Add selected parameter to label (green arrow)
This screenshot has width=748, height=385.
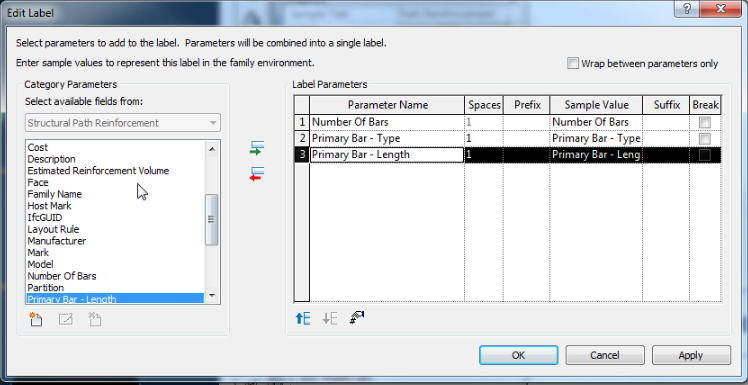point(257,148)
